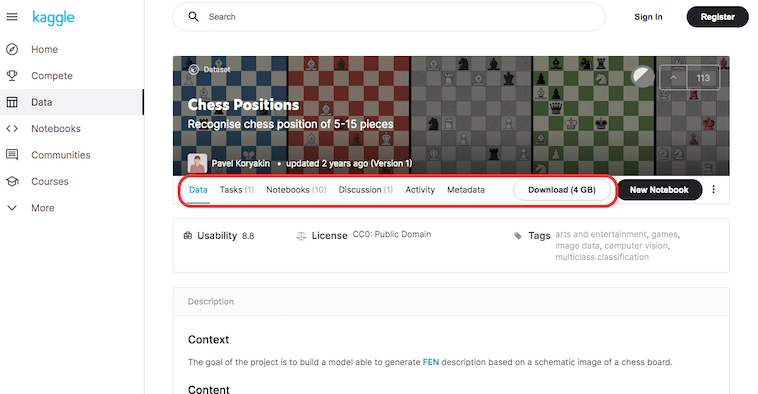Click 'CC0: Public Domain' license text
Screen dimensions: 758x394
coord(392,234)
